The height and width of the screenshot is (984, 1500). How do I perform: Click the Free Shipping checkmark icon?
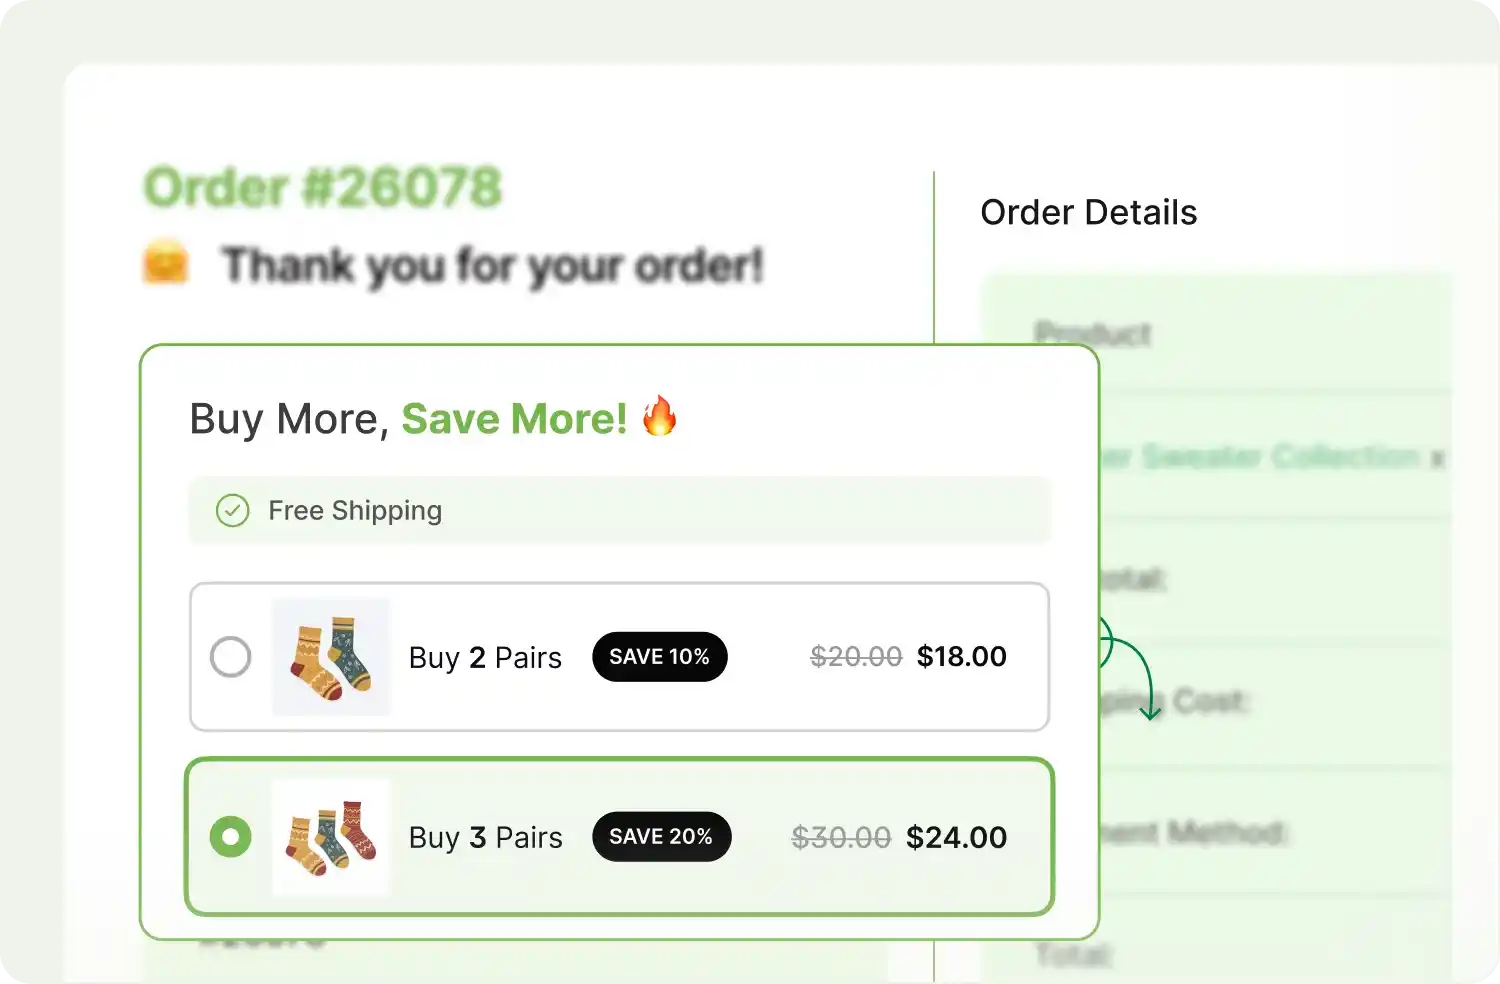(x=233, y=511)
